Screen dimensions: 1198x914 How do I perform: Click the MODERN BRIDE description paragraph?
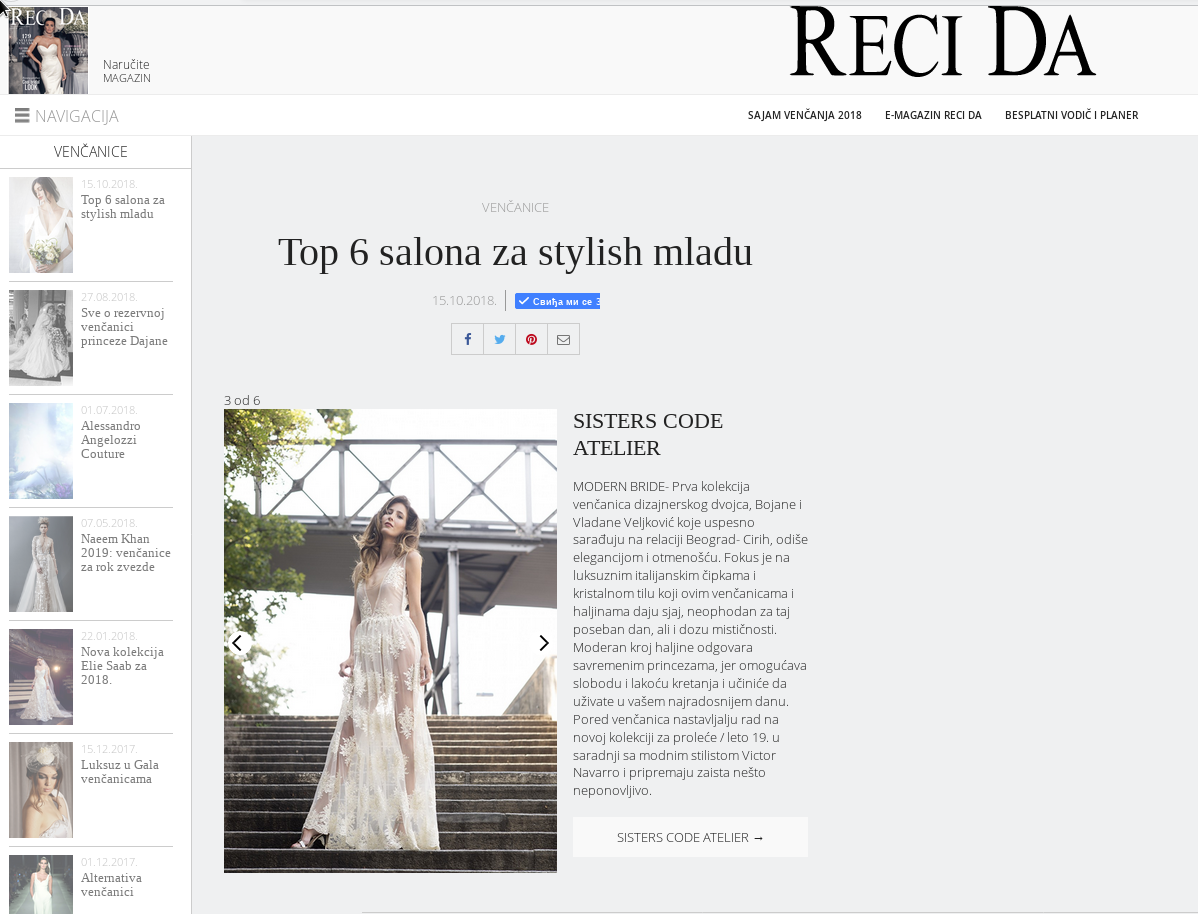tap(690, 638)
